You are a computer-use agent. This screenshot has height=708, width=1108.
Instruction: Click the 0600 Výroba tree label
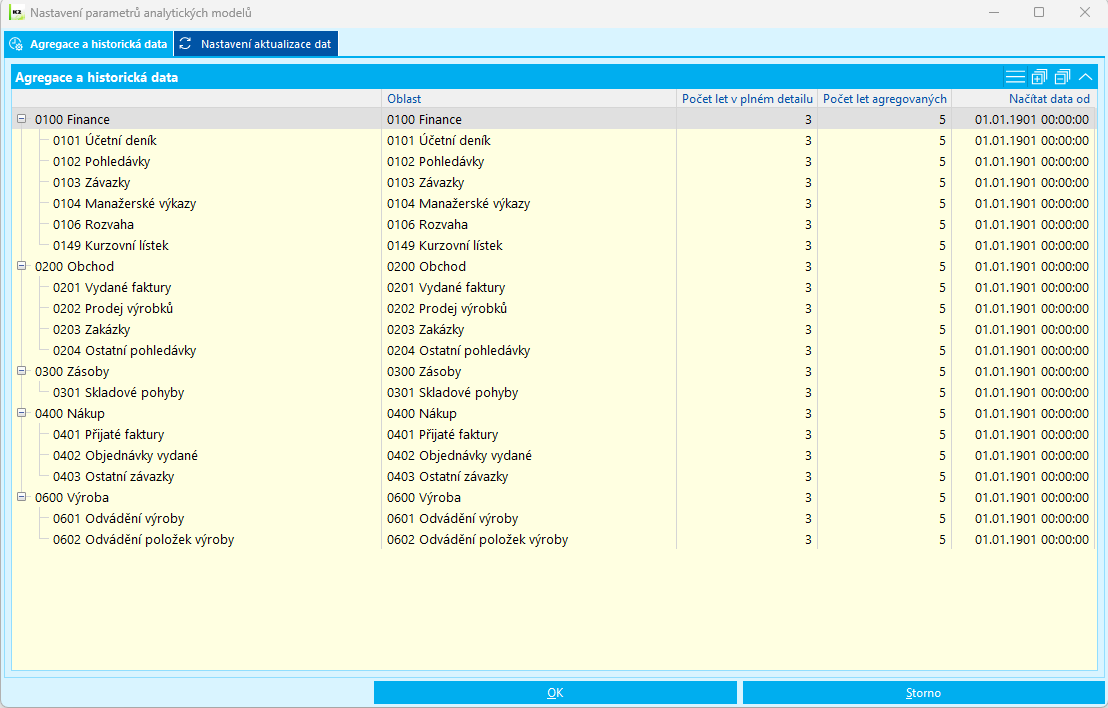(71, 497)
